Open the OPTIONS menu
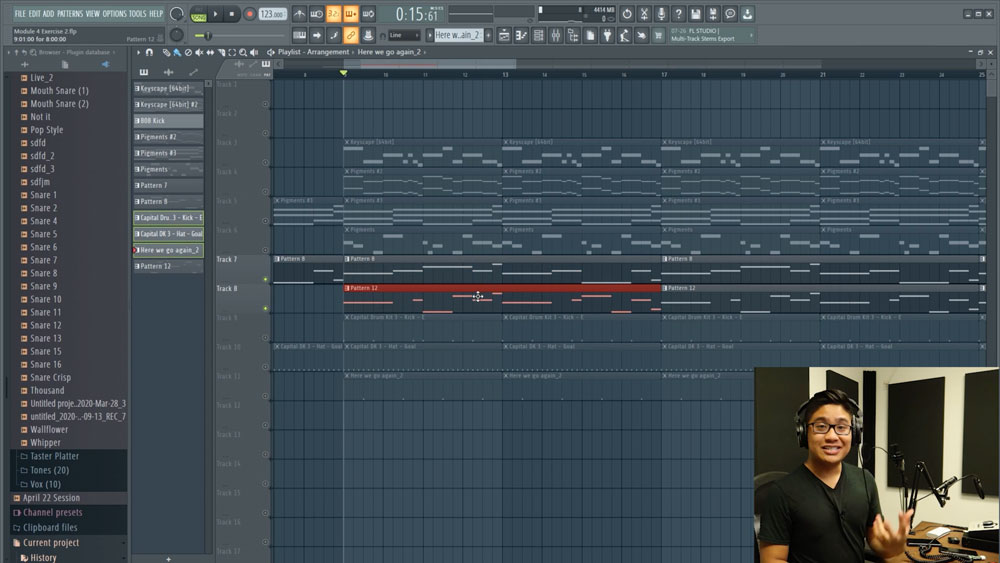 (115, 14)
